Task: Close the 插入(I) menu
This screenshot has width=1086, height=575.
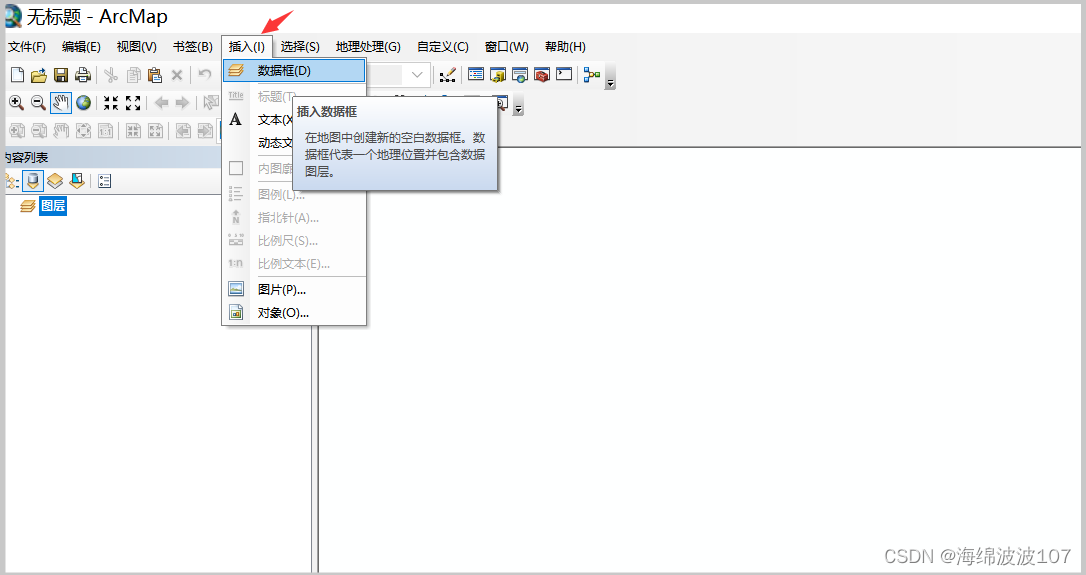Action: point(247,46)
